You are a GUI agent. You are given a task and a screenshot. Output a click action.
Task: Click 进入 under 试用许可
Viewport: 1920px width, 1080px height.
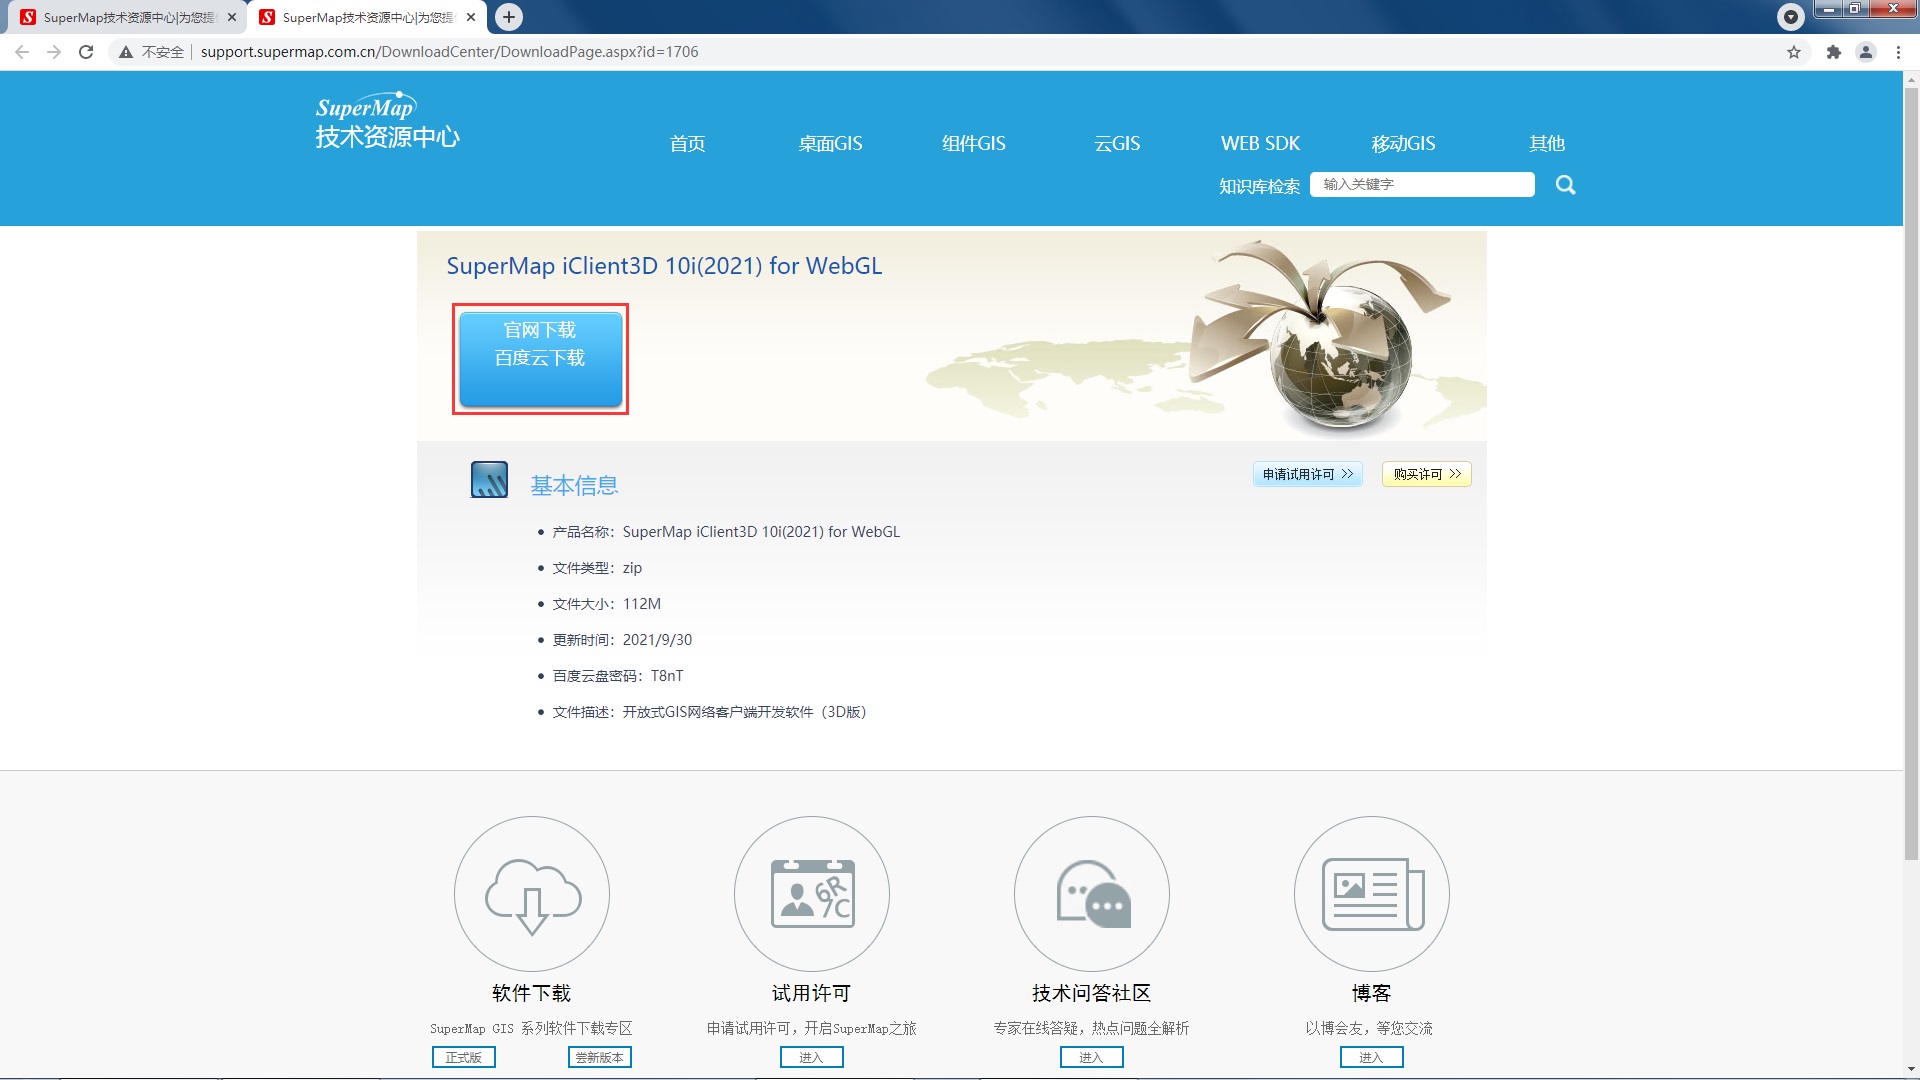pyautogui.click(x=812, y=1057)
